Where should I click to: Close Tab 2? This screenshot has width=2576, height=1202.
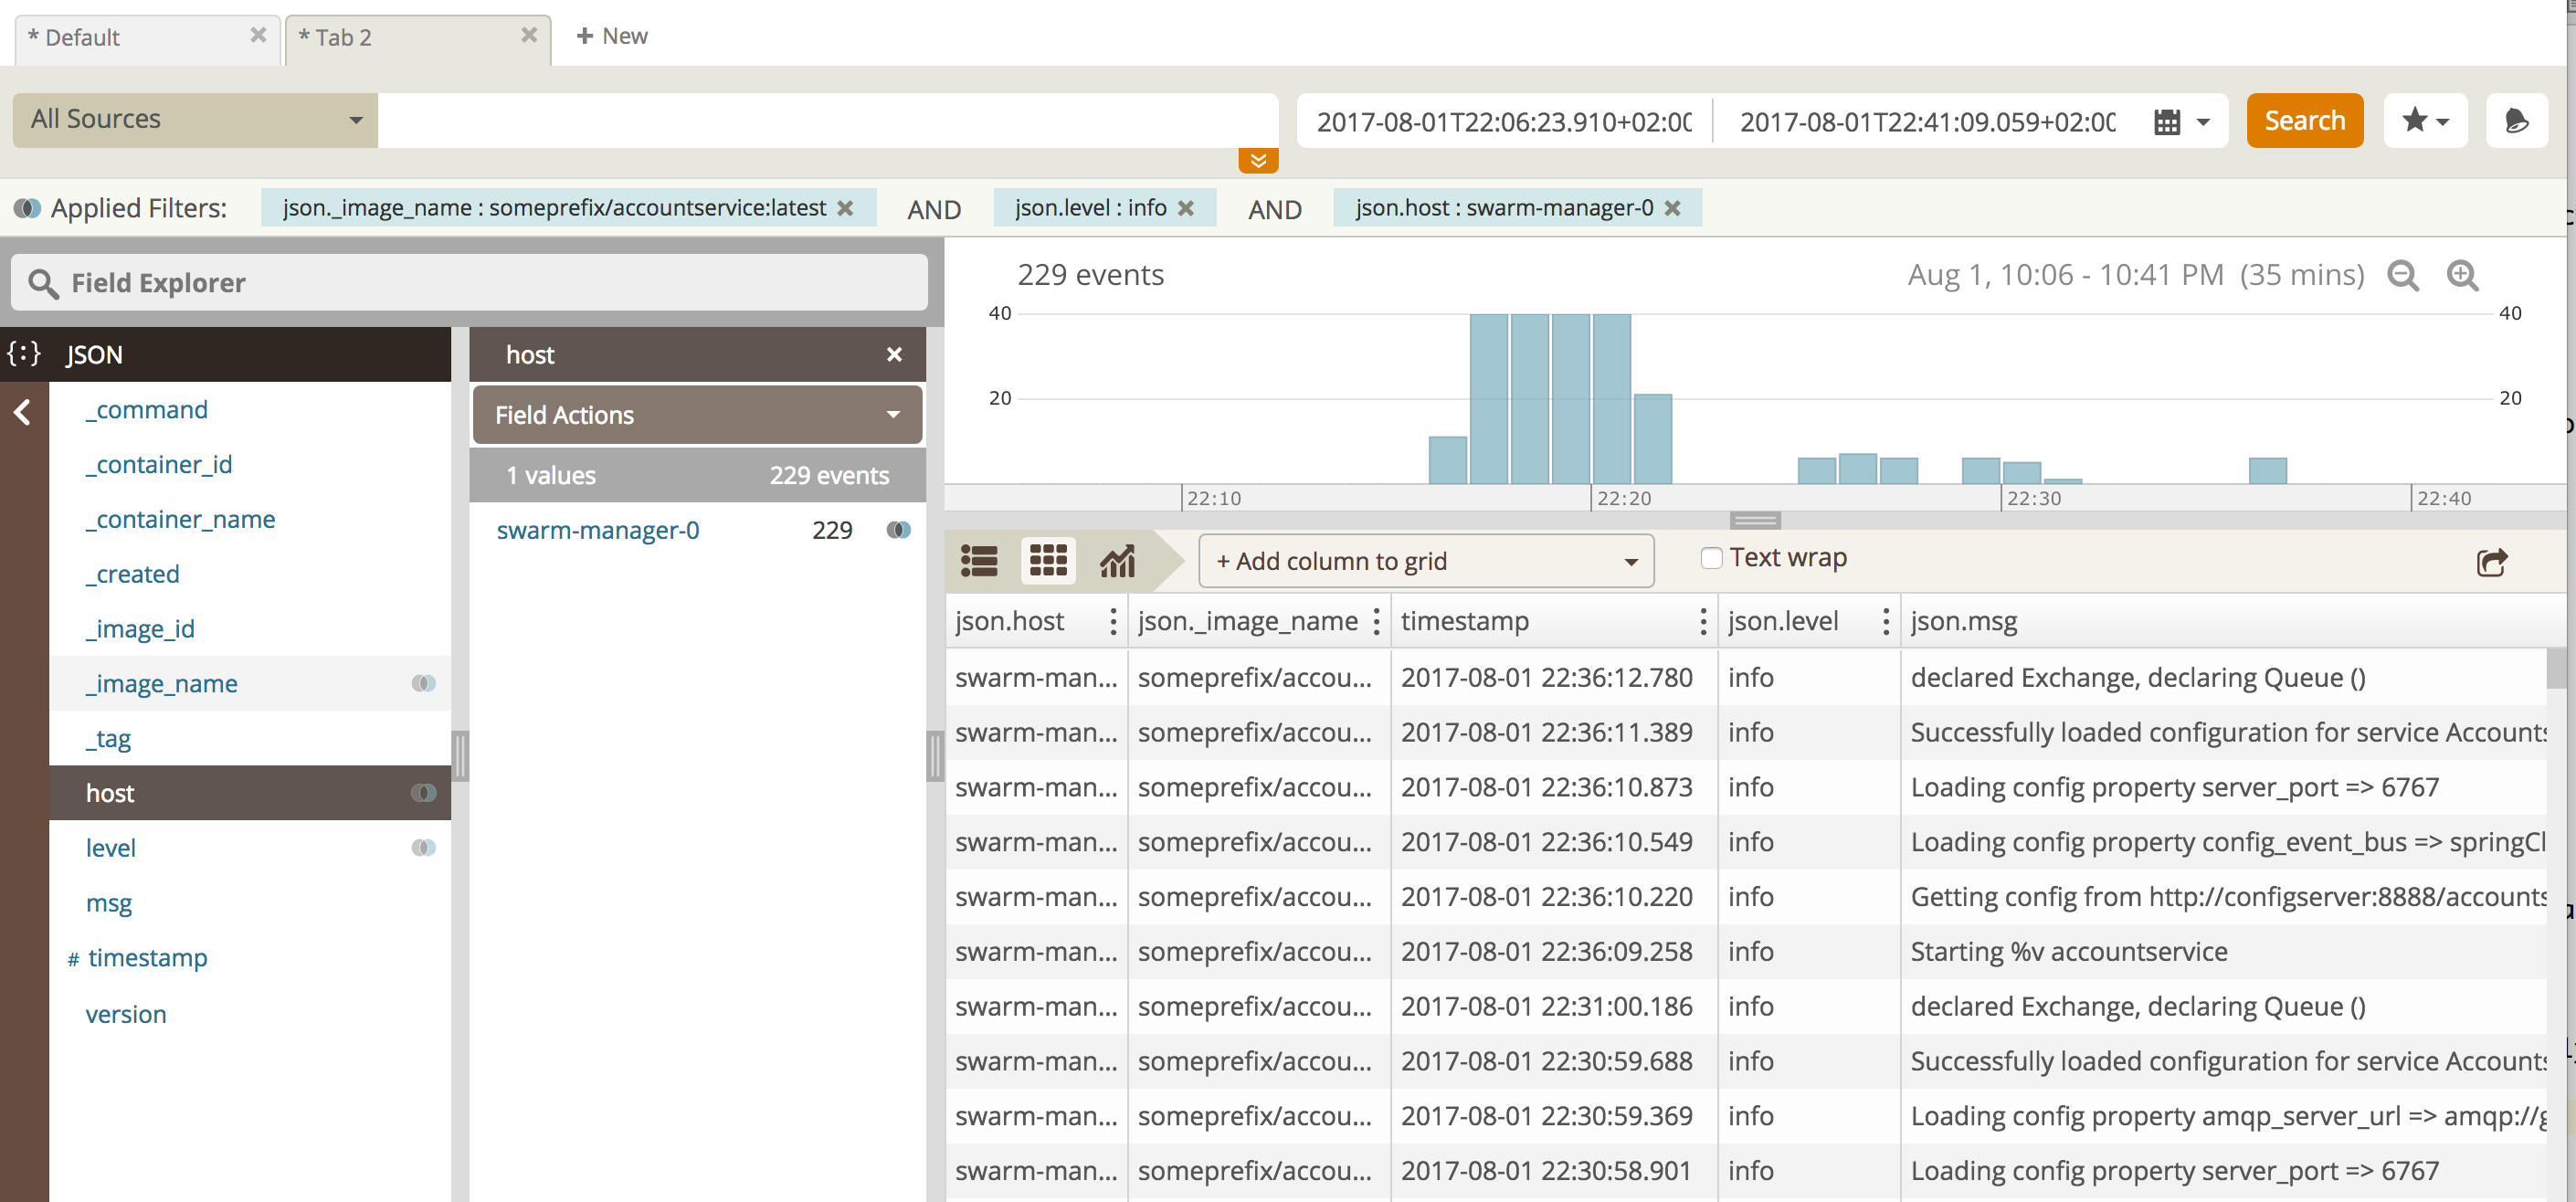(x=529, y=36)
